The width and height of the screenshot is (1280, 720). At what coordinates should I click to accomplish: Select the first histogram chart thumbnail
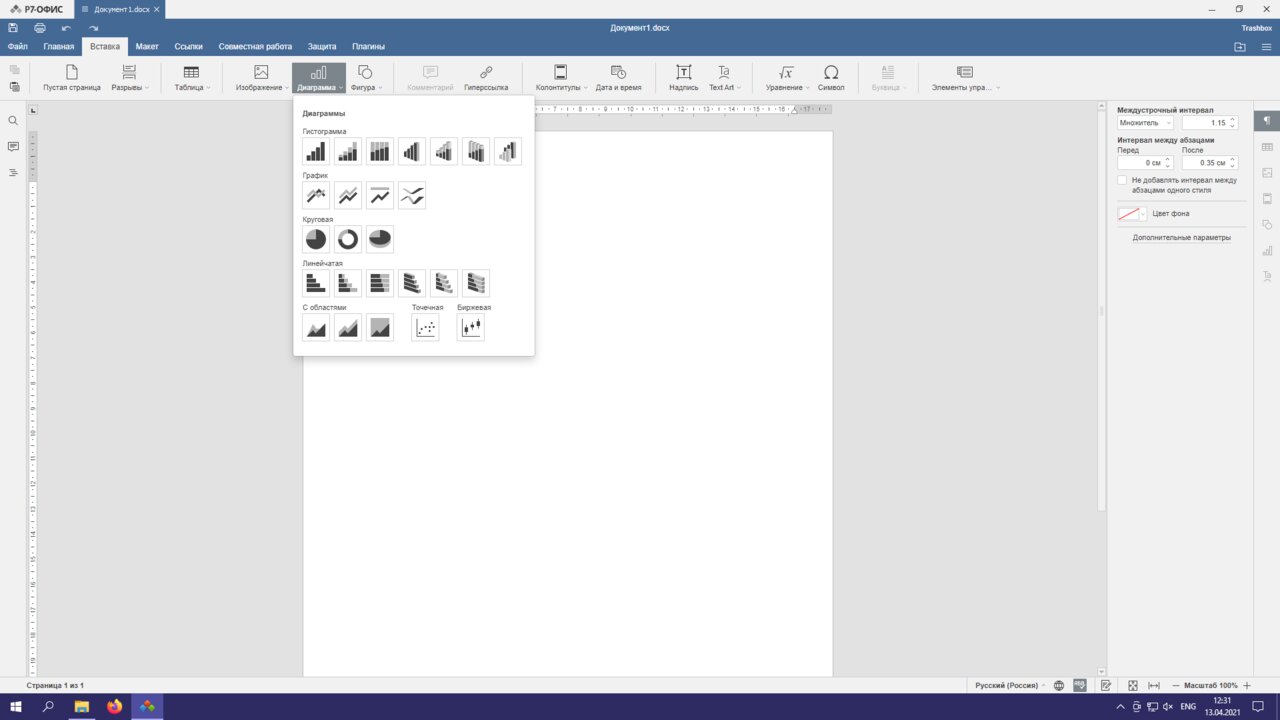(316, 151)
